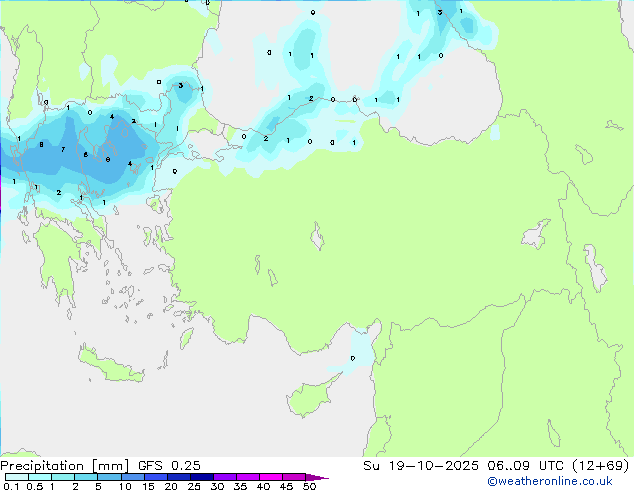The image size is (634, 490).
Task: Click the 20–25 mm legend color swatch
Action: click(179, 477)
